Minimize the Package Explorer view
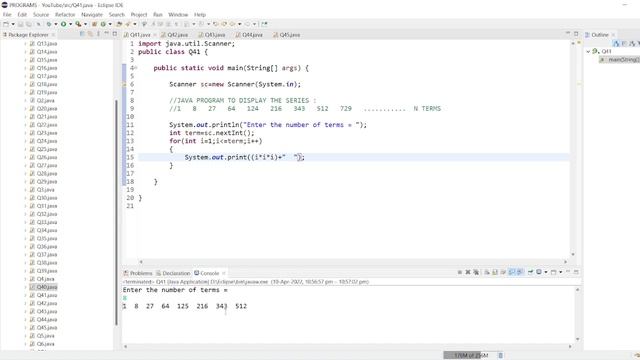The image size is (640, 360). click(x=106, y=33)
